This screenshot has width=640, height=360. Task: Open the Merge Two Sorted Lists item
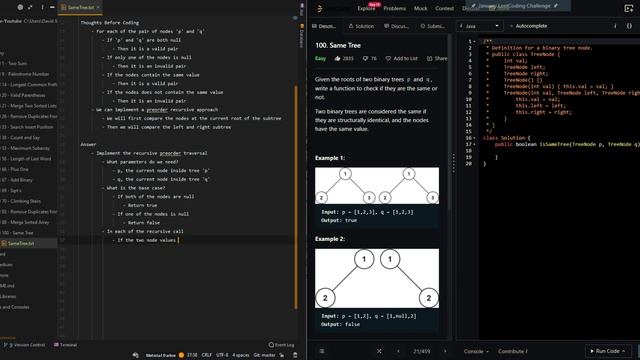click(29, 106)
